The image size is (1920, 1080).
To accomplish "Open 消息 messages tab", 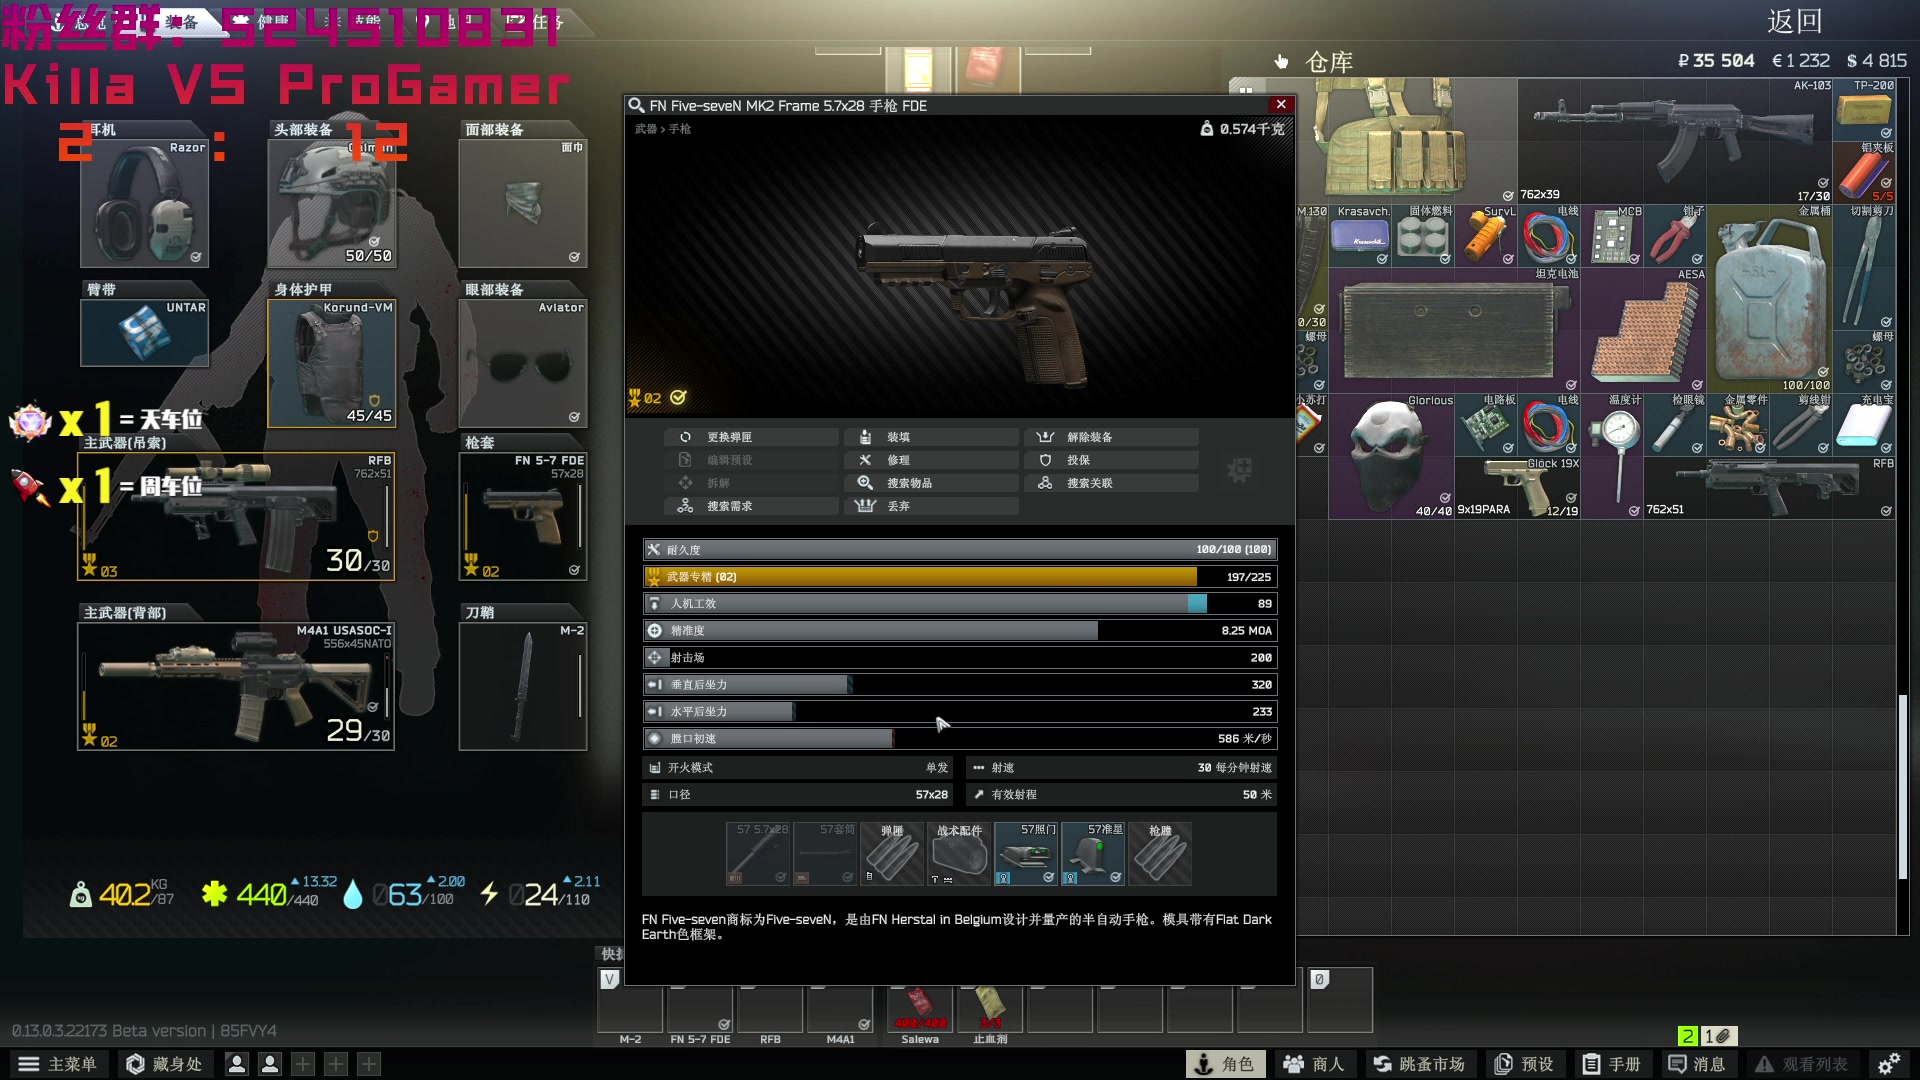I will coord(1696,1064).
